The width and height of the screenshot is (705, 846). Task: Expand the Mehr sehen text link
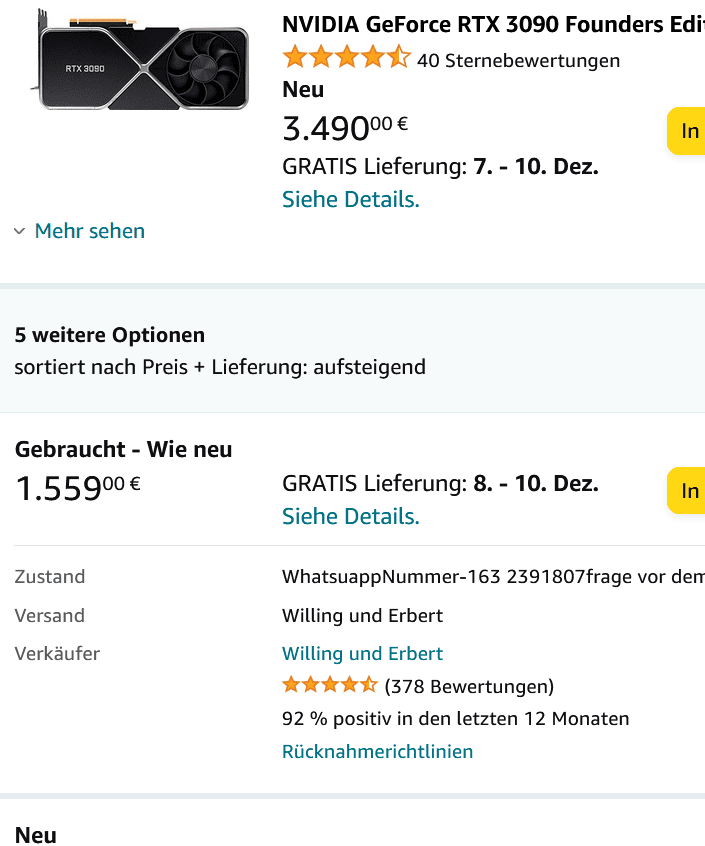click(90, 231)
